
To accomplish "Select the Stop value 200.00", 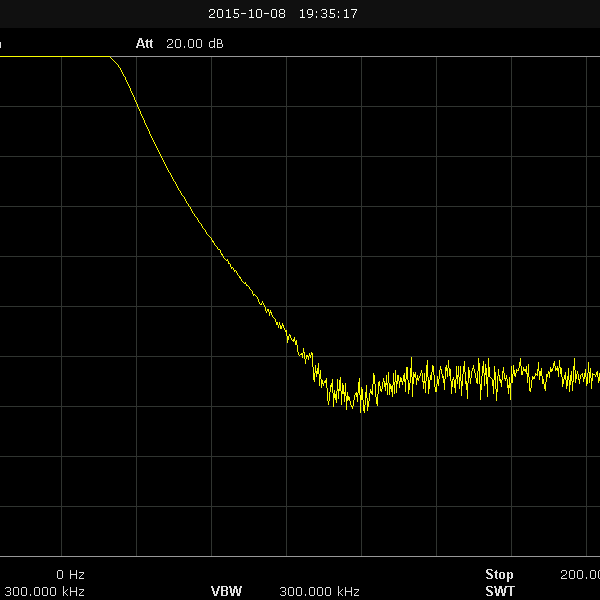I will (579, 574).
